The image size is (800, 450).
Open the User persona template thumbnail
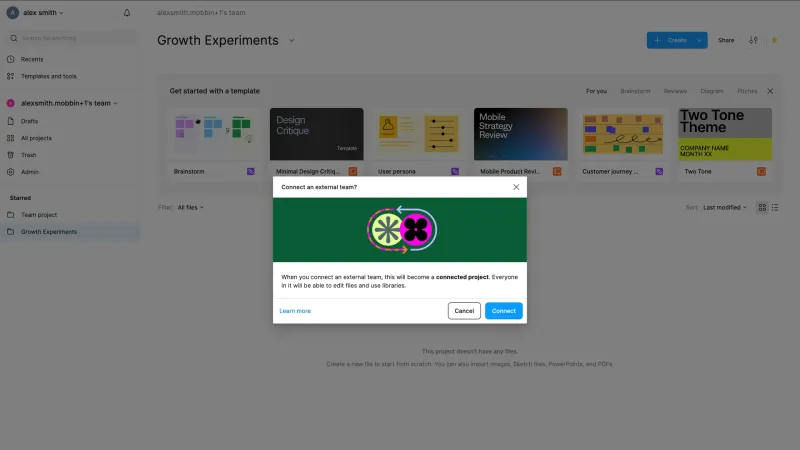pos(418,134)
